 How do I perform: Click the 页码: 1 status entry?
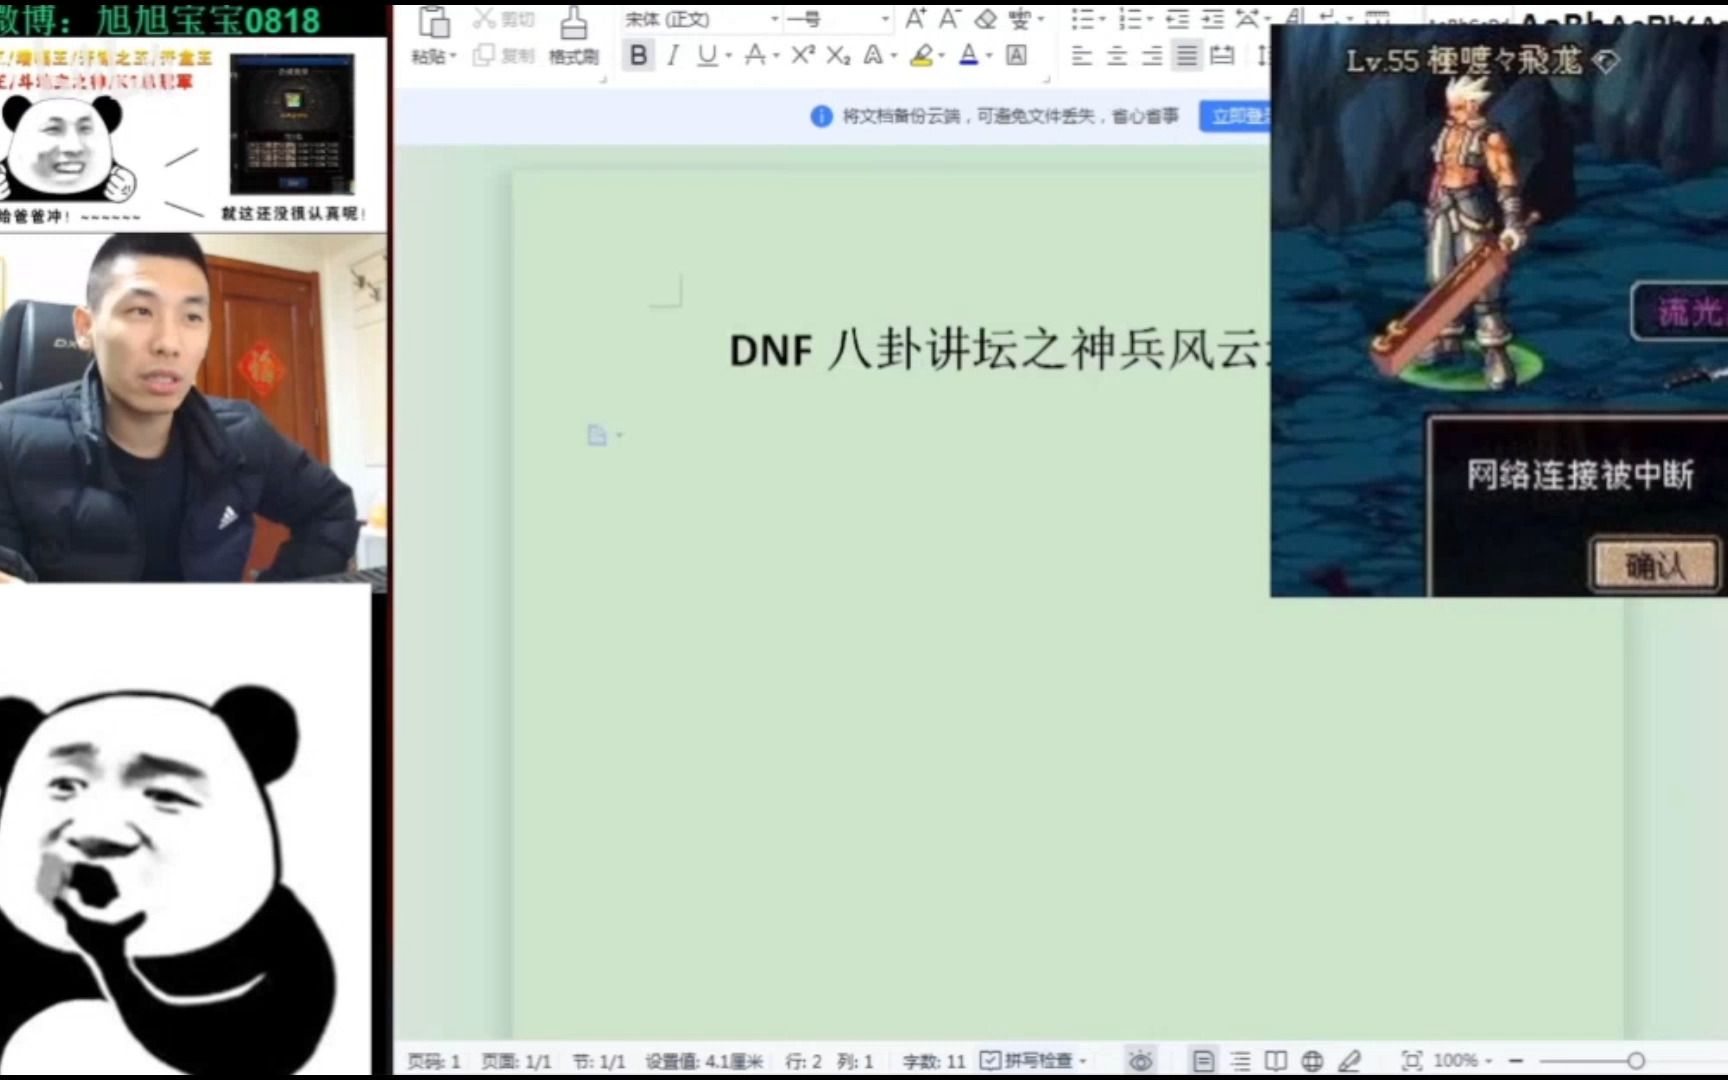[x=433, y=1061]
